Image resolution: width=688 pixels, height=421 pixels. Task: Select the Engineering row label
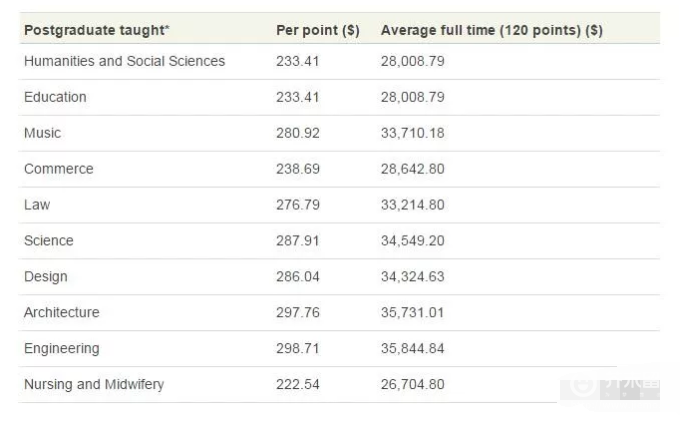click(62, 348)
